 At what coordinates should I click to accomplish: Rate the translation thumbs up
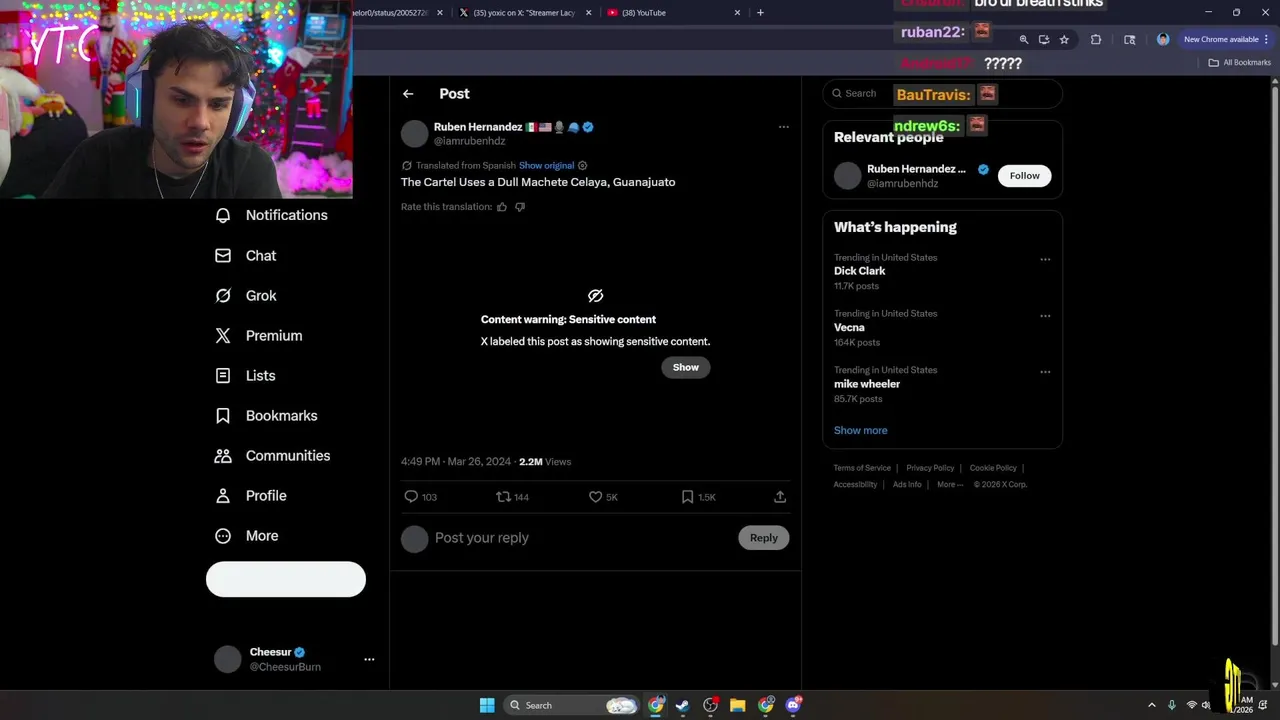coord(502,207)
